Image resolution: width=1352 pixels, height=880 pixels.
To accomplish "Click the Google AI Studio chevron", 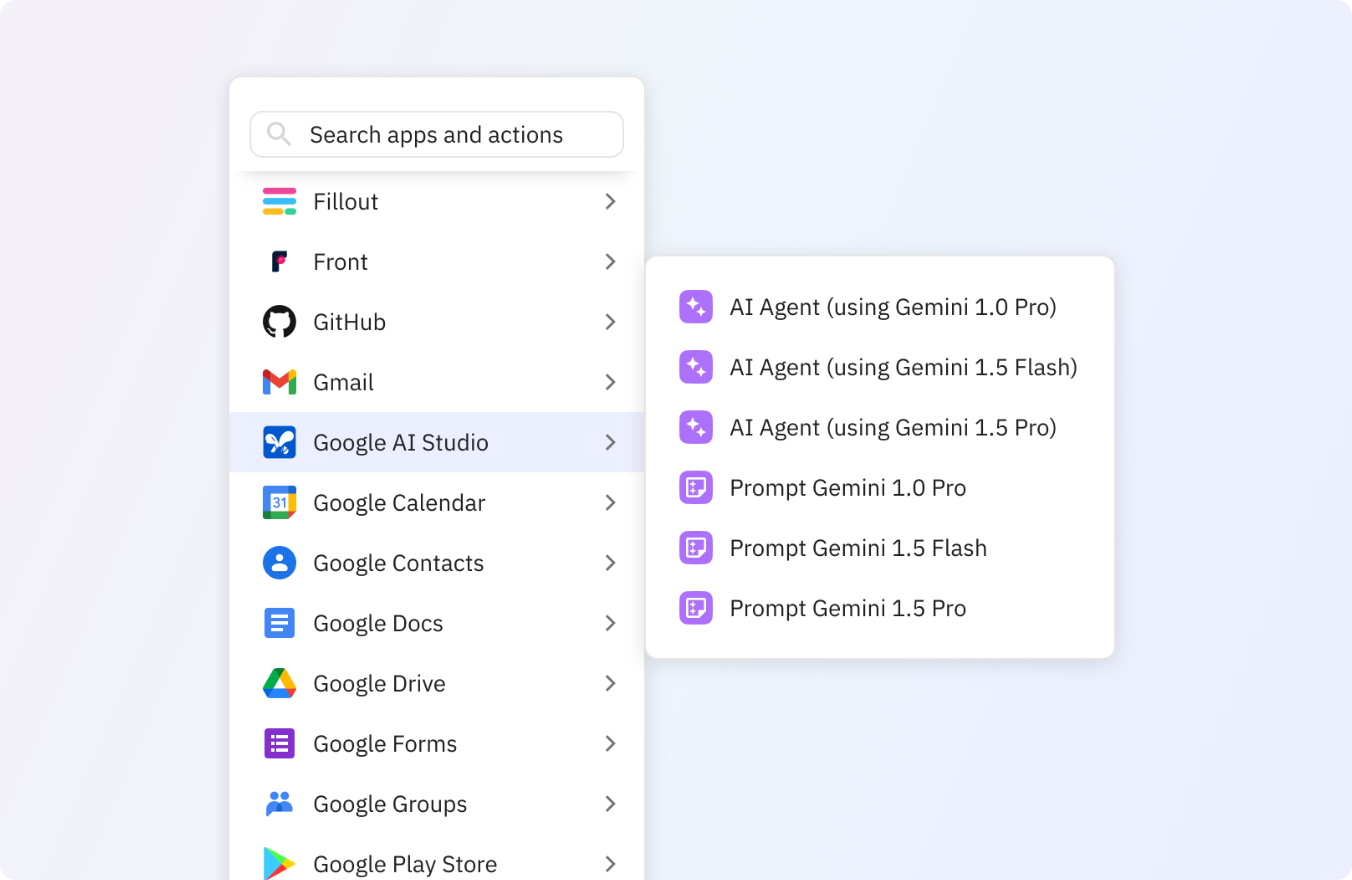I will coord(610,442).
